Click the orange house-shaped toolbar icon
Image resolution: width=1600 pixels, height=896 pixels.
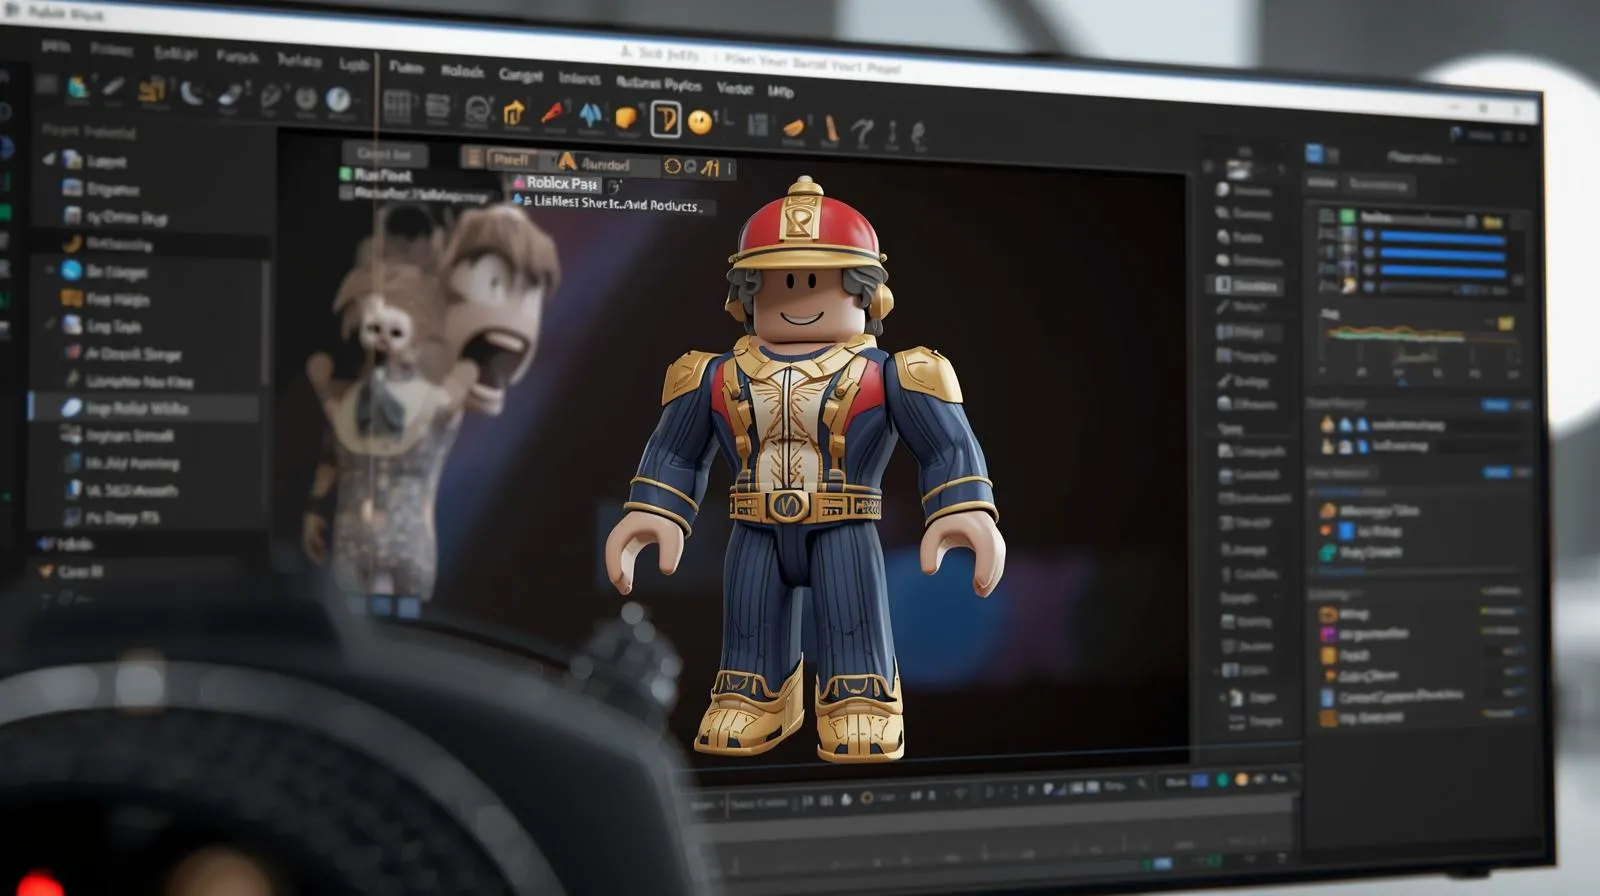514,111
